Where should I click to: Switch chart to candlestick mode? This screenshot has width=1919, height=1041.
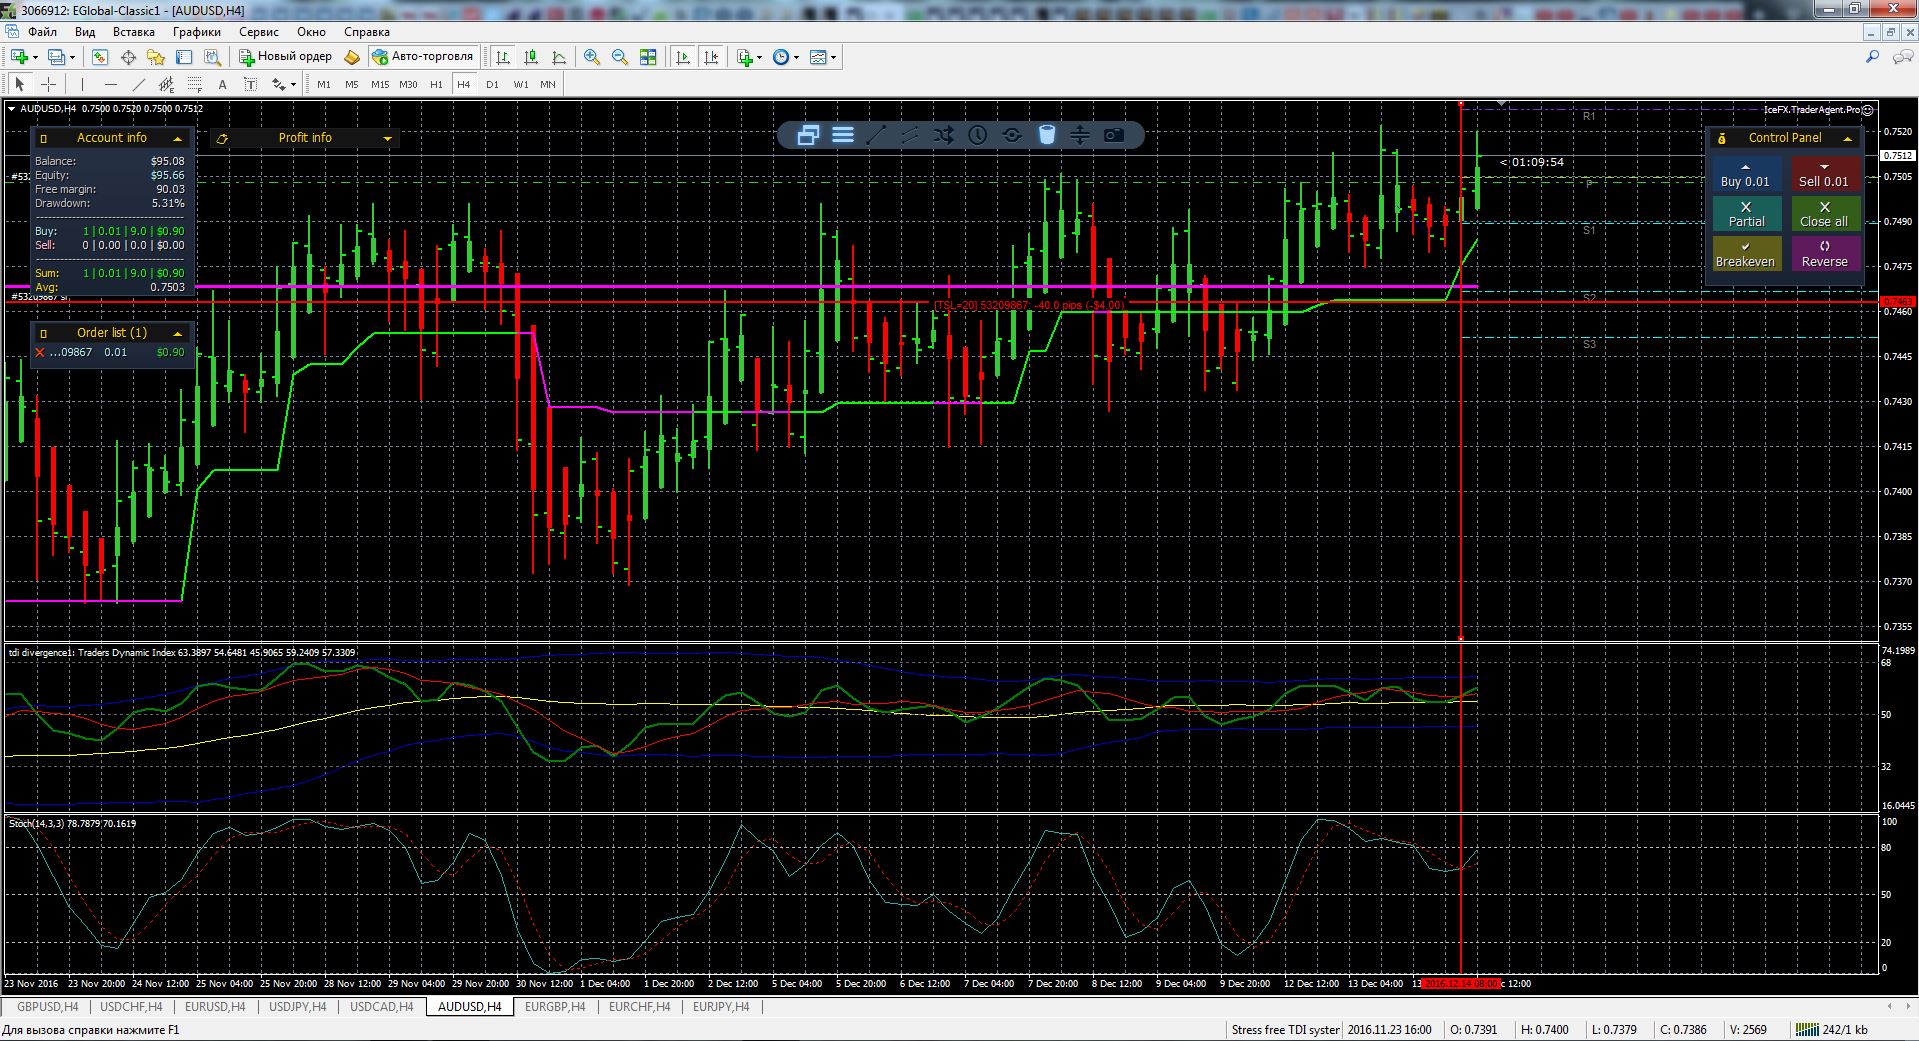click(531, 57)
